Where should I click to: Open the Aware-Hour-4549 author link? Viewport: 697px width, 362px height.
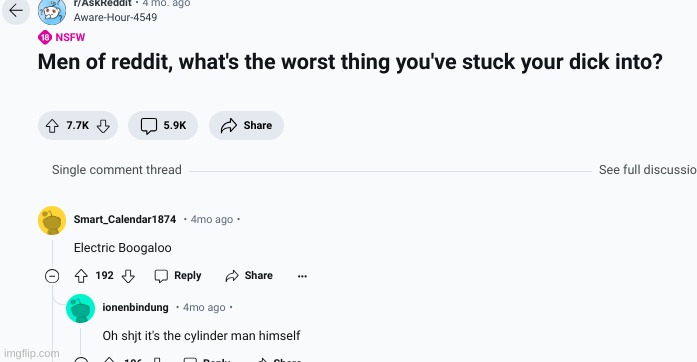116,17
